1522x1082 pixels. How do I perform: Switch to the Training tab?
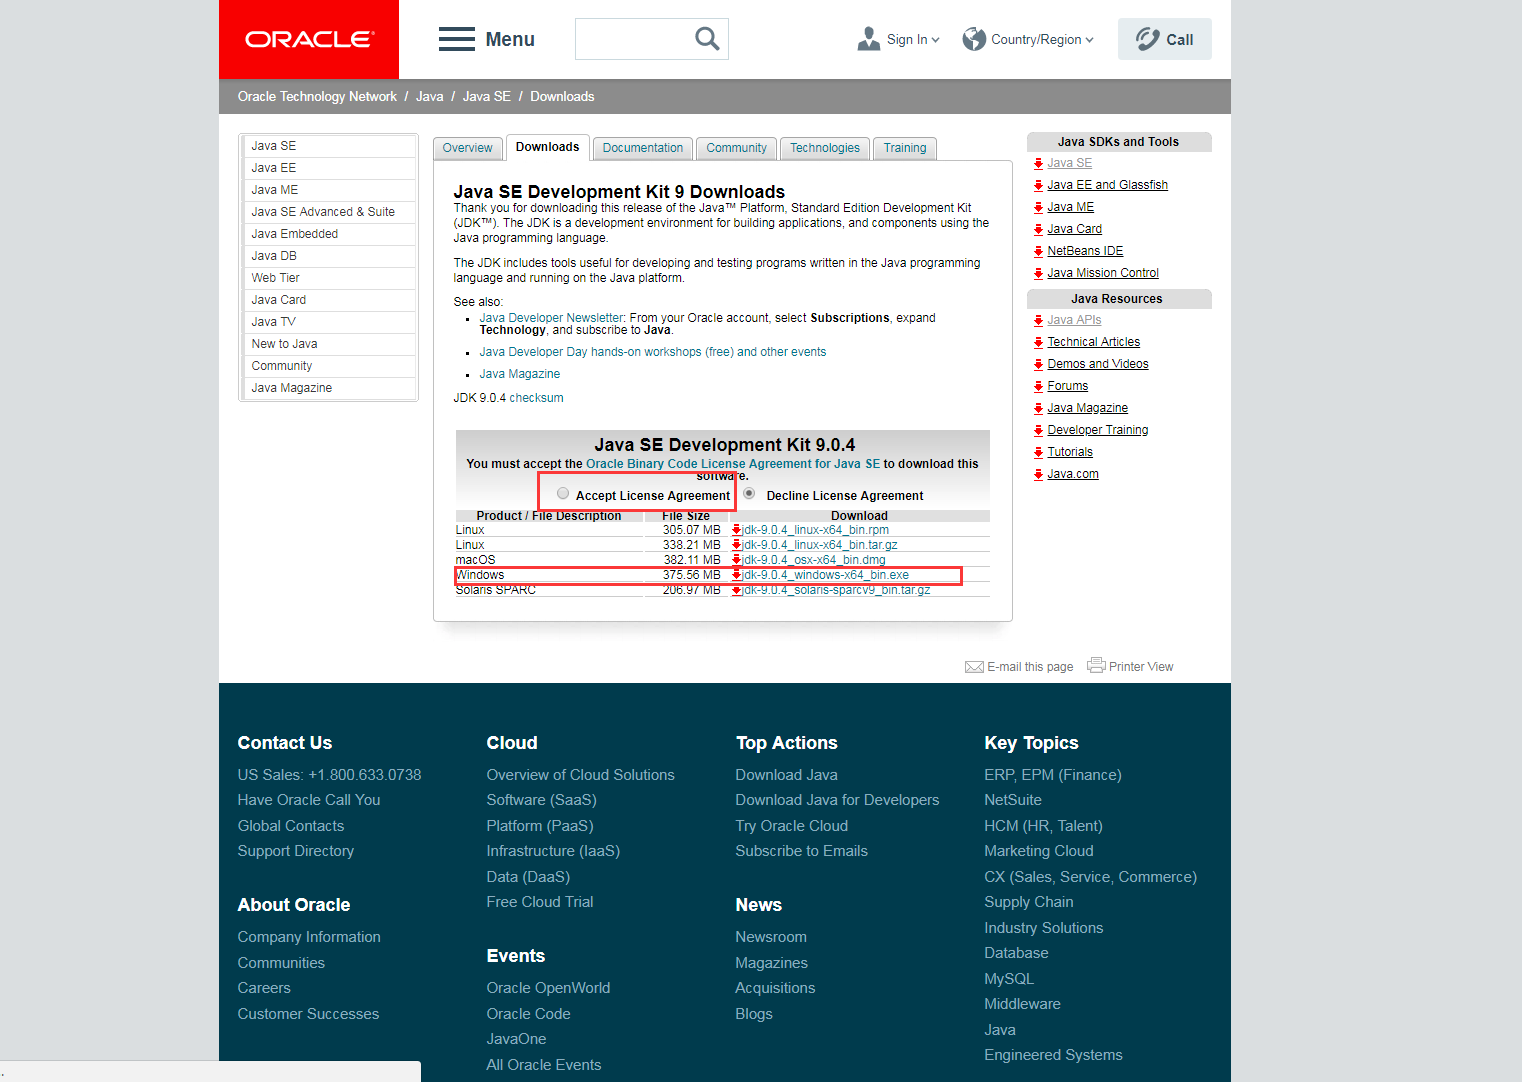coord(905,148)
